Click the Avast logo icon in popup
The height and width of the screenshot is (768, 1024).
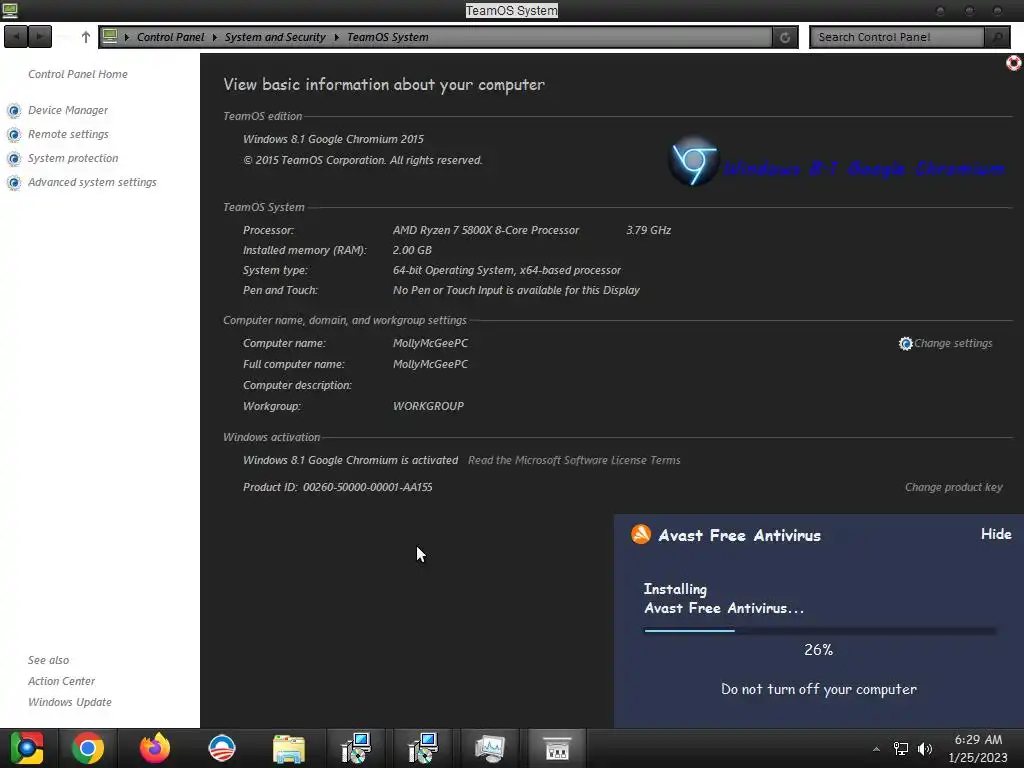point(641,534)
